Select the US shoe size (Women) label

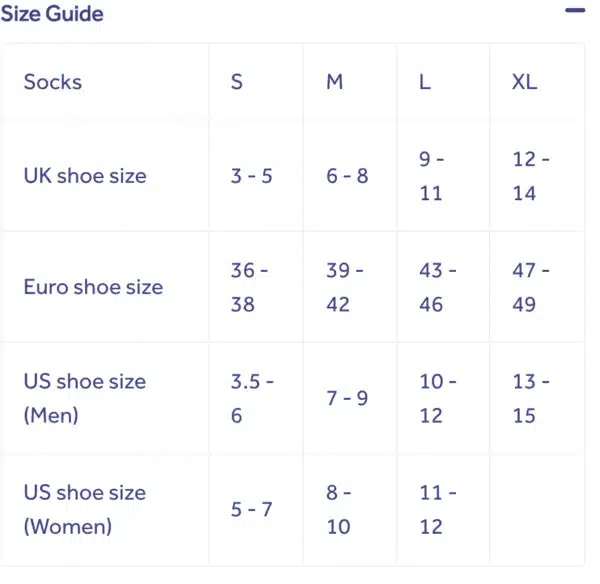pyautogui.click(x=85, y=509)
